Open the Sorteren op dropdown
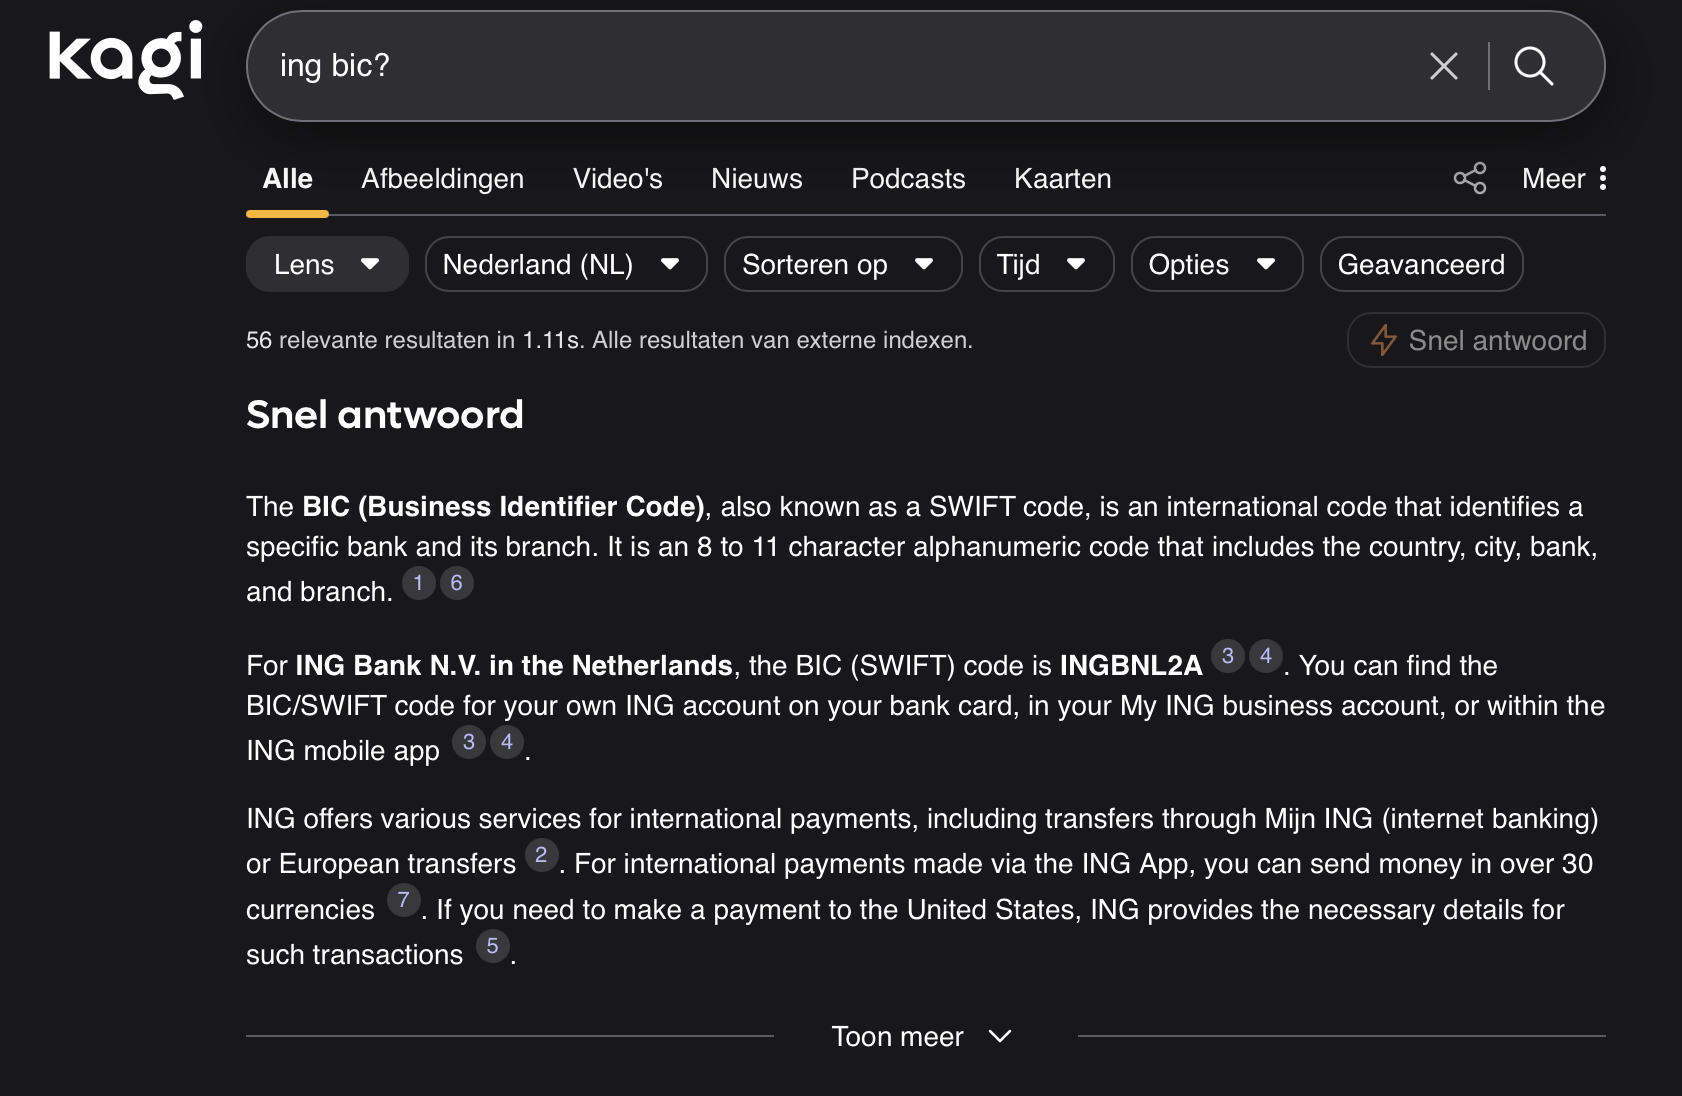 [842, 264]
